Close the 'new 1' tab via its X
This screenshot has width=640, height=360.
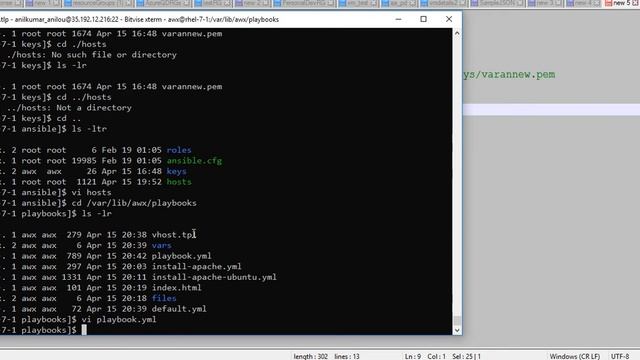click(57, 3)
